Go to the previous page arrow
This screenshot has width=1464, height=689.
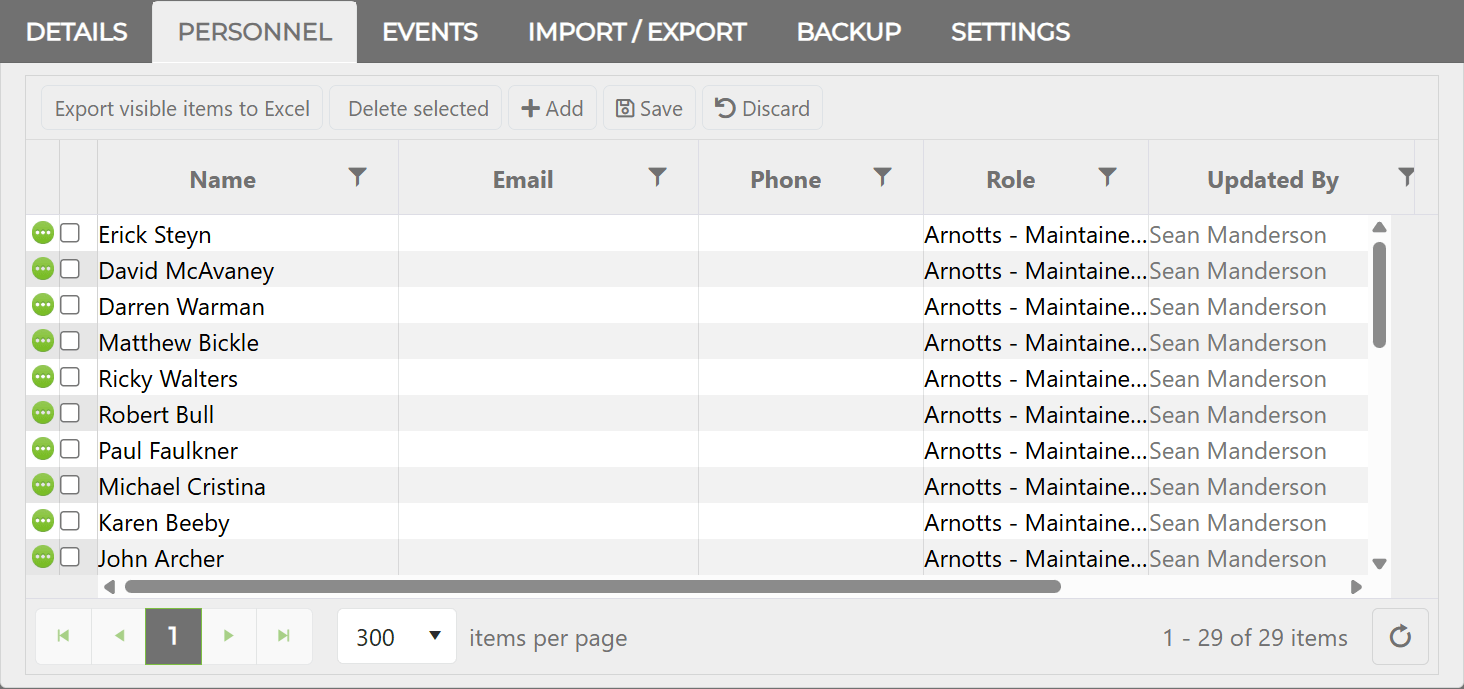coord(119,636)
